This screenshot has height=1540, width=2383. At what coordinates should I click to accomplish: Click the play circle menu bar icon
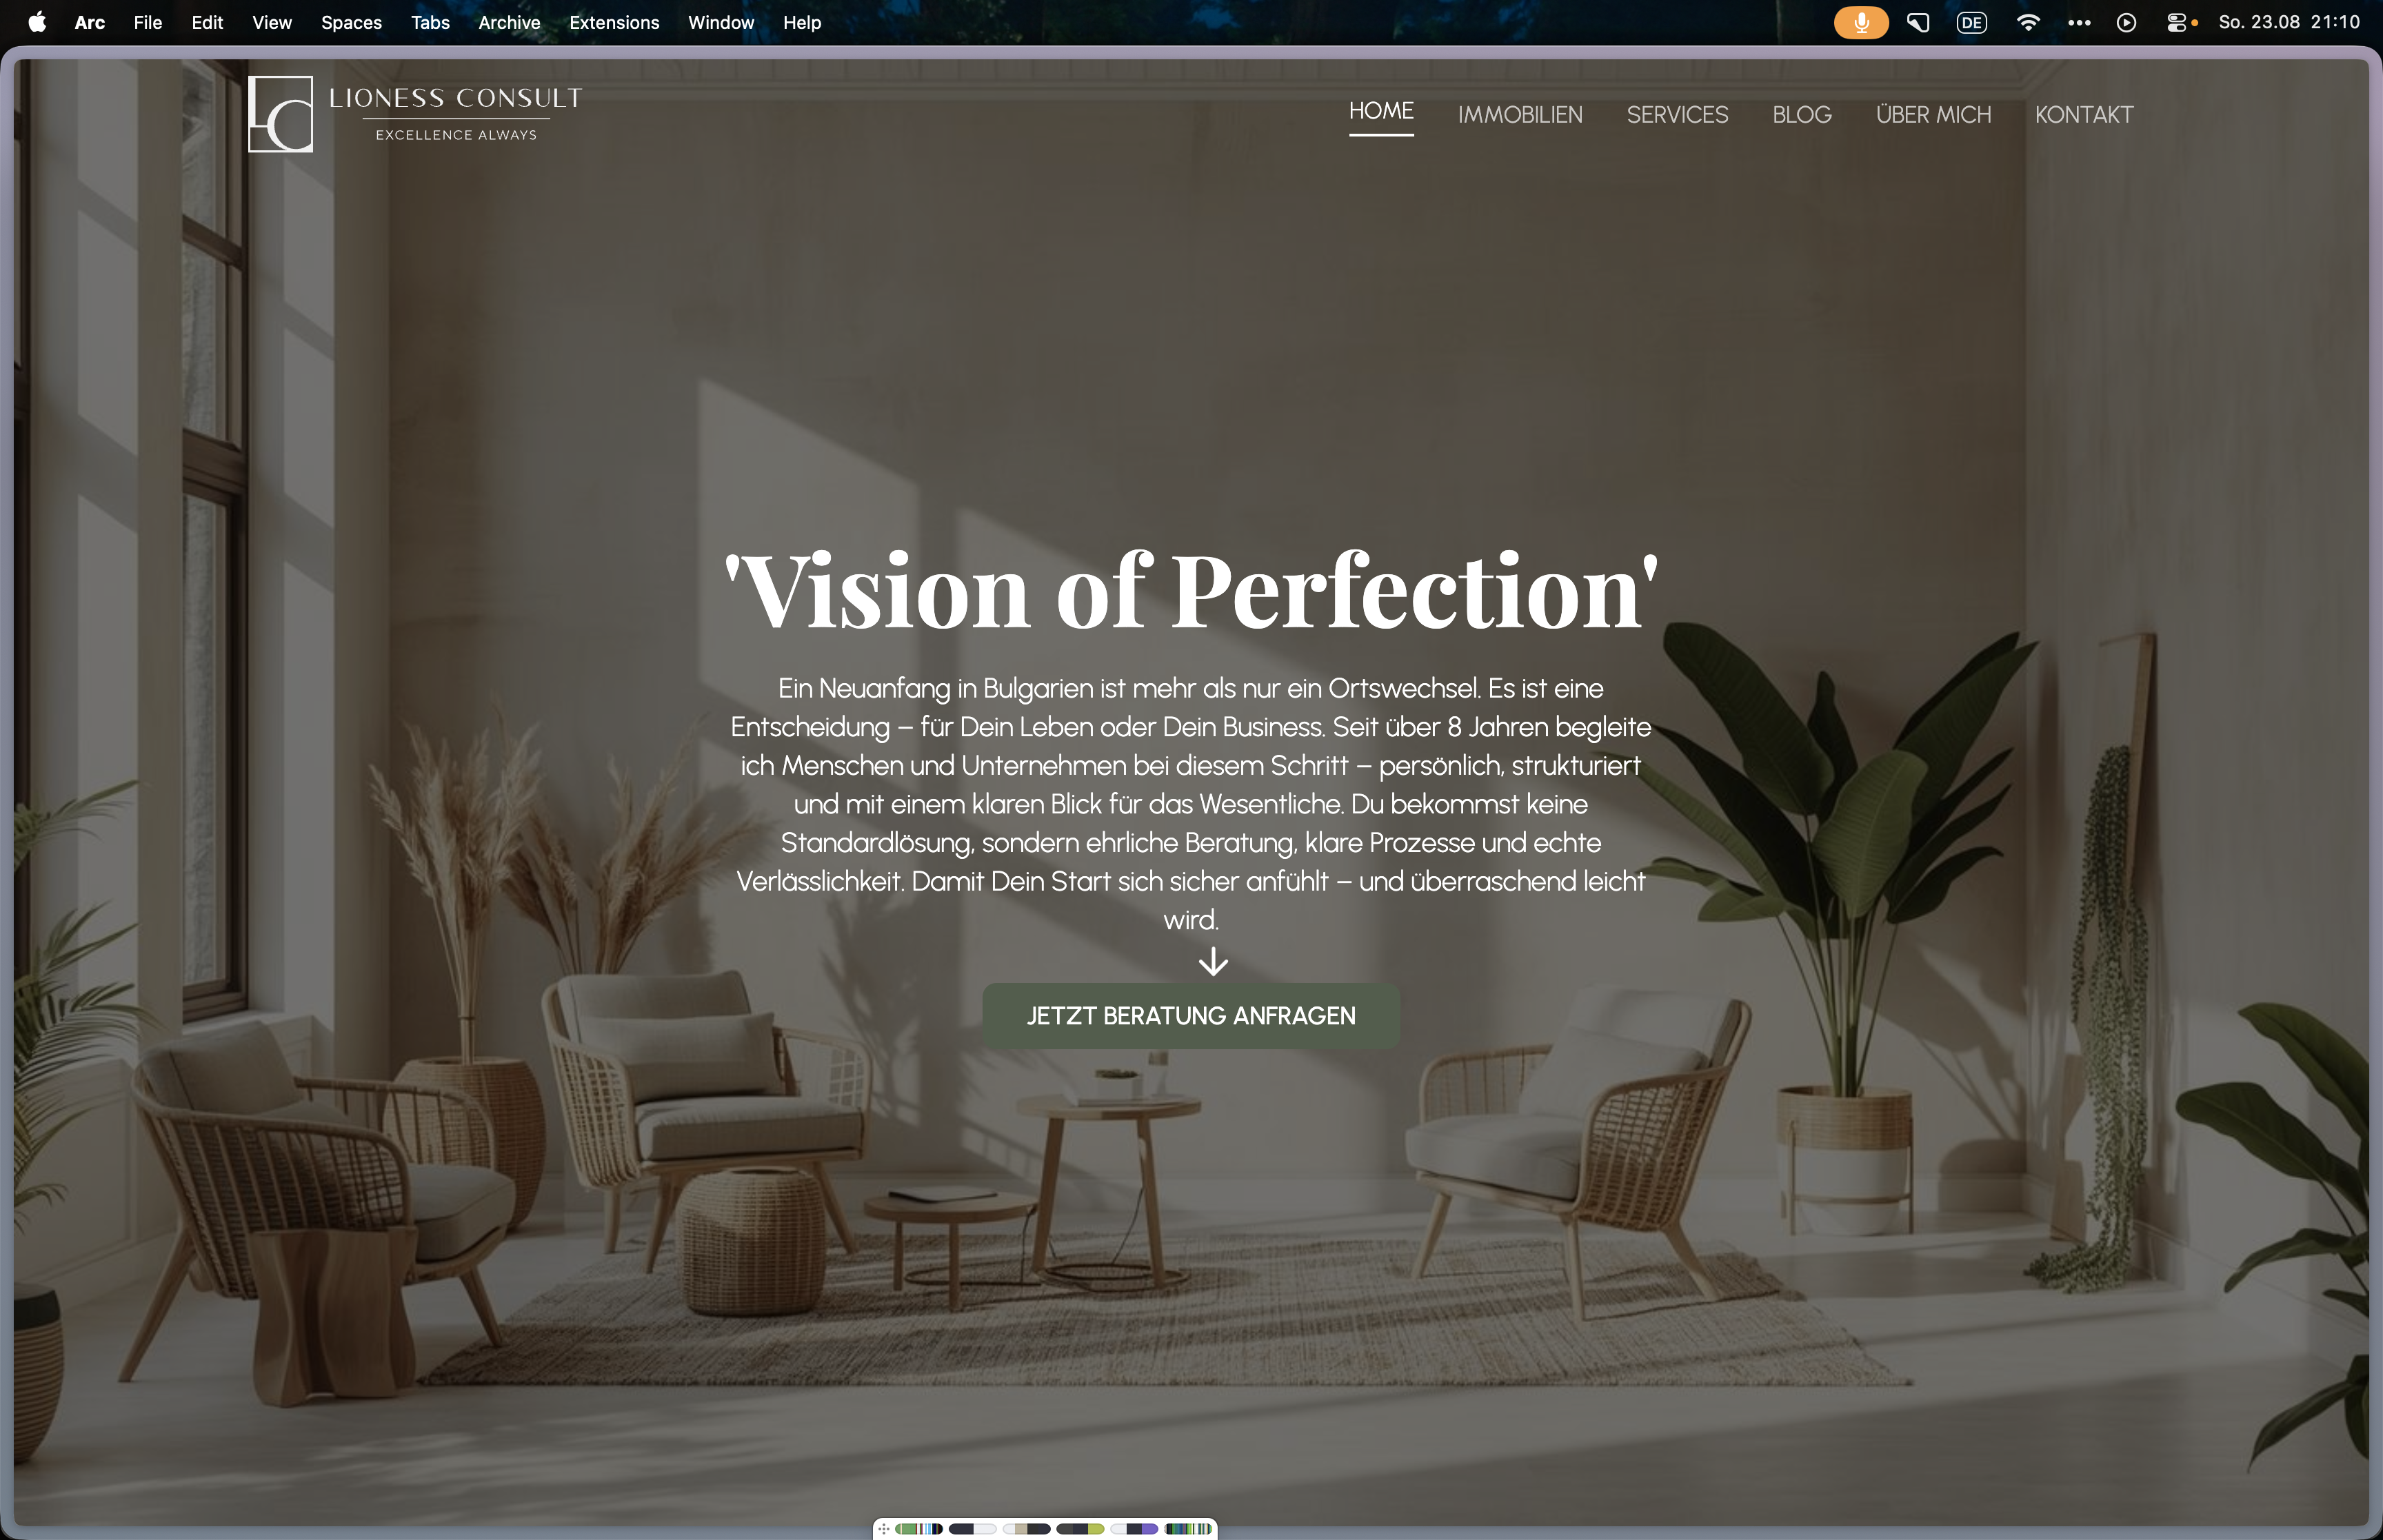(x=2126, y=22)
